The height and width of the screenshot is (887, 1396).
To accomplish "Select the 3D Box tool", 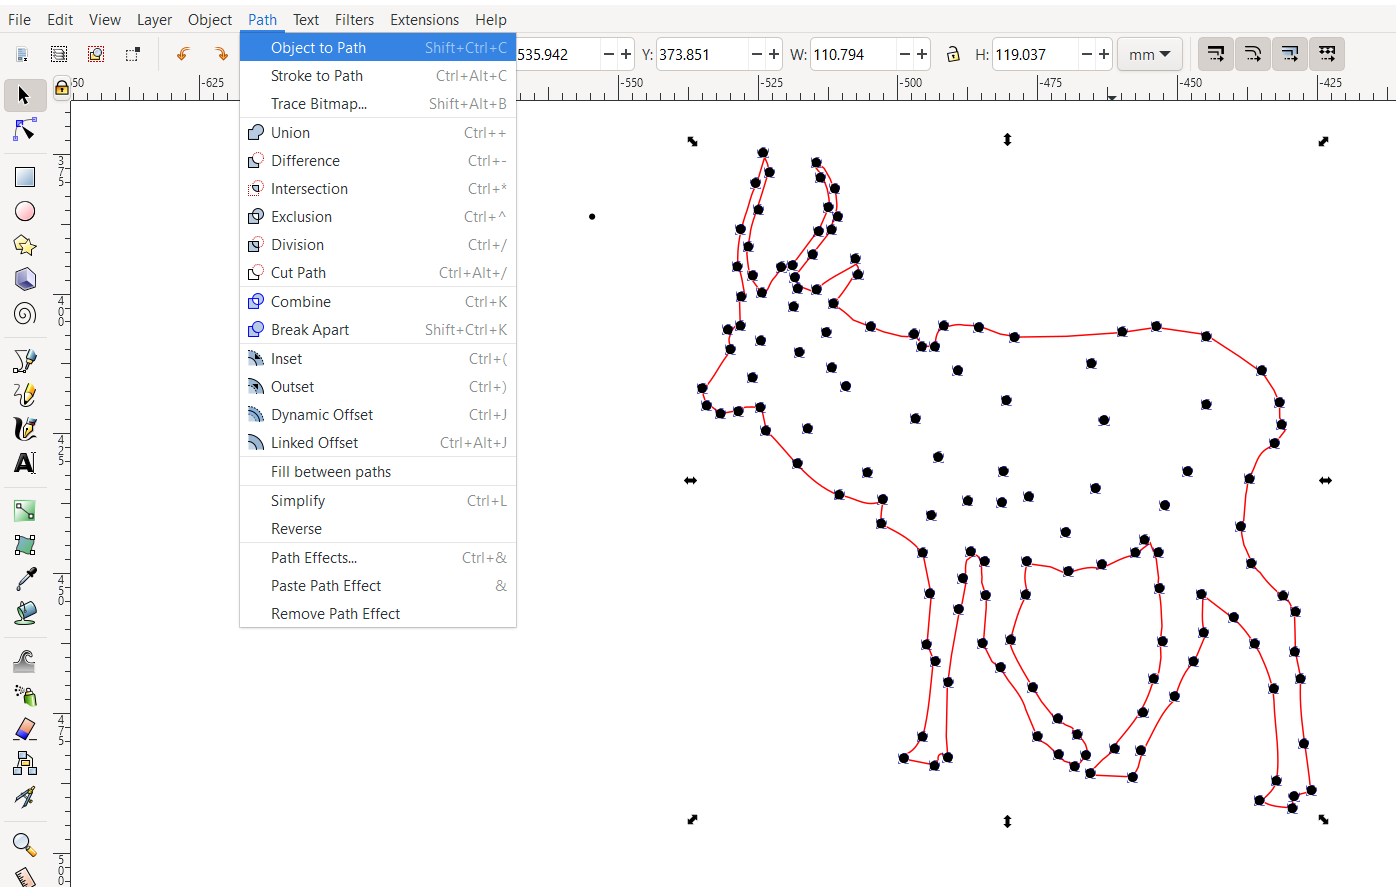I will (x=25, y=279).
